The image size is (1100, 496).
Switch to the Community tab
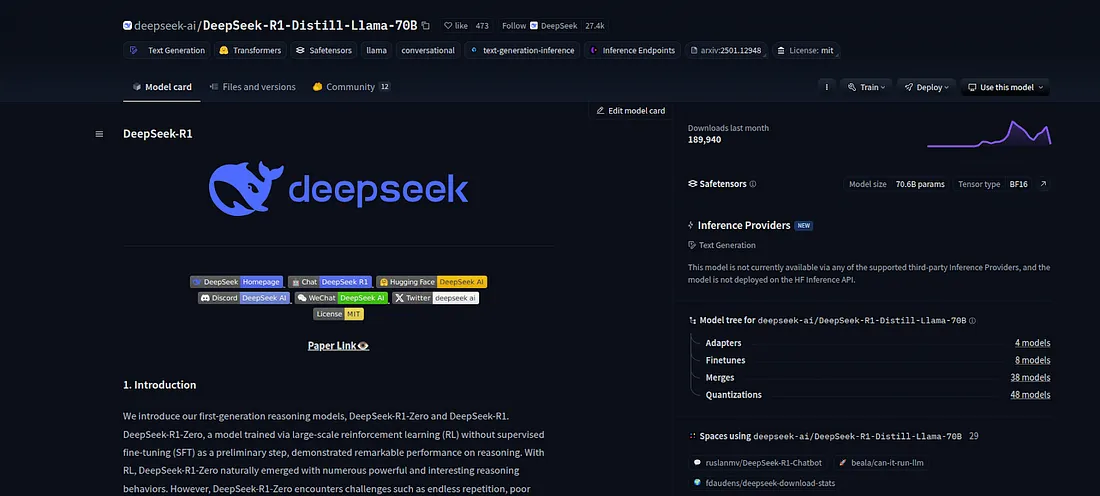pos(351,87)
